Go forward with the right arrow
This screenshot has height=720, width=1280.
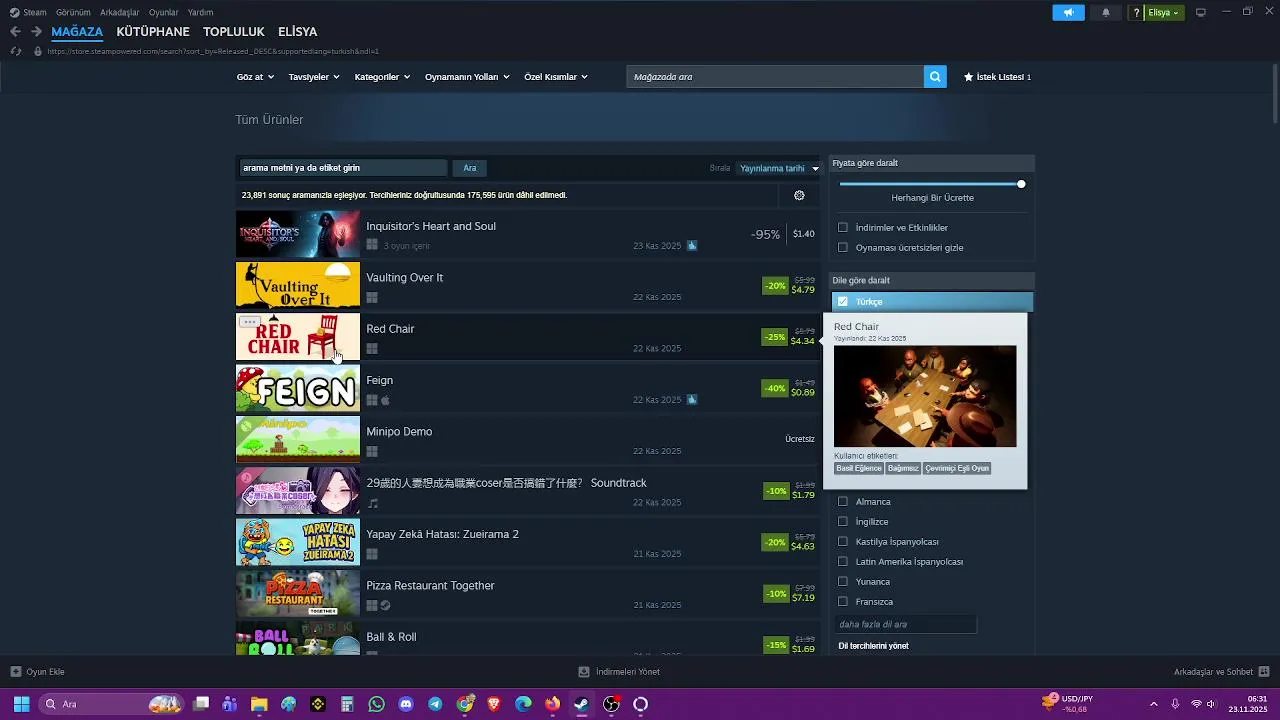36,32
